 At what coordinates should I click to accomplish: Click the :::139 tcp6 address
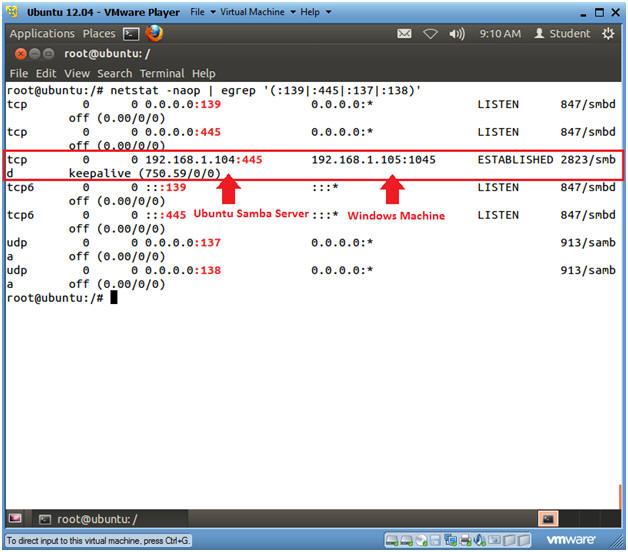165,187
